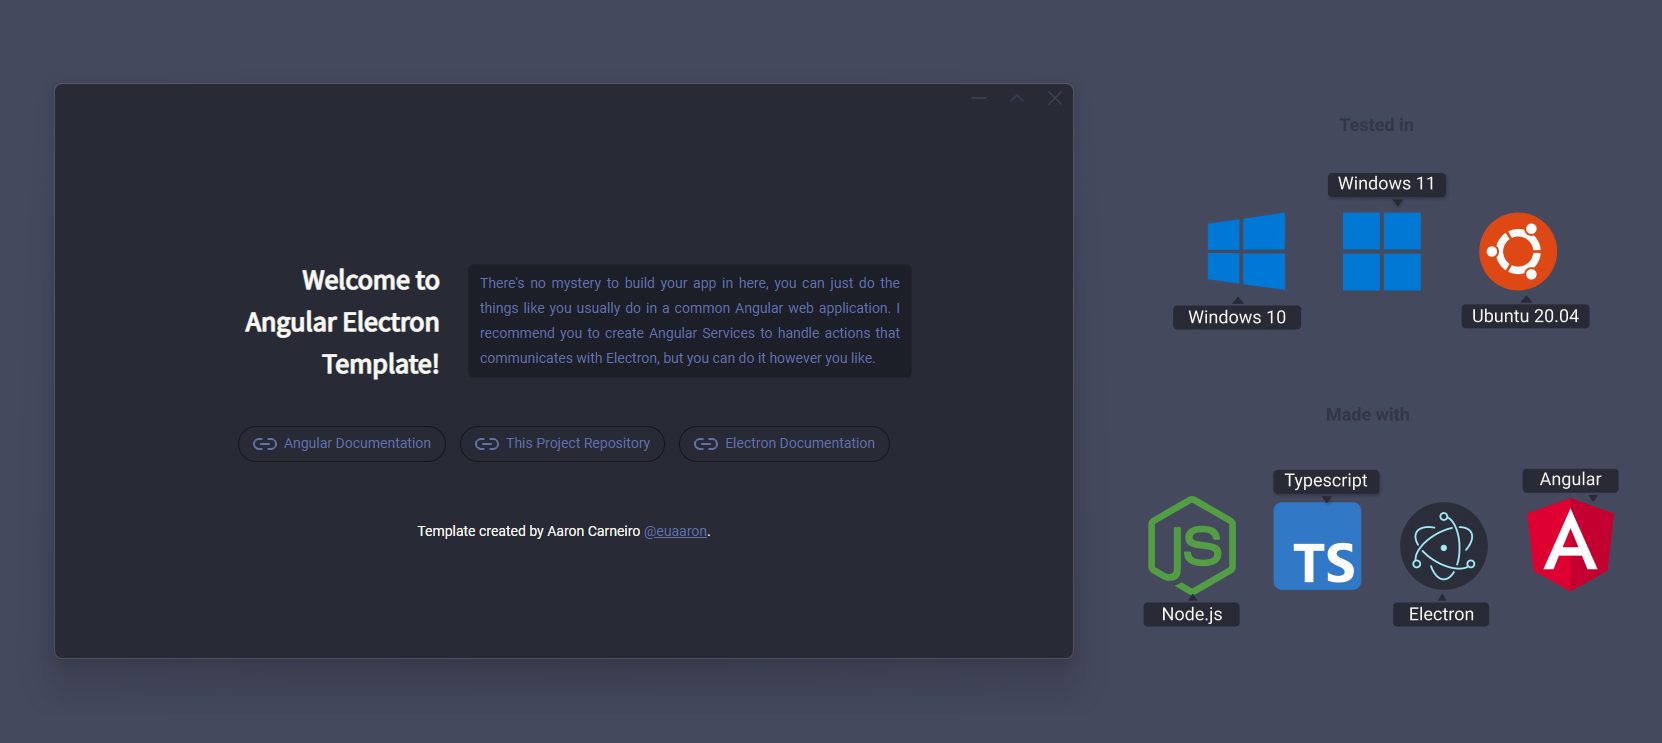The image size is (1662, 743).
Task: Follow the @euaaron profile link
Action: (x=675, y=531)
